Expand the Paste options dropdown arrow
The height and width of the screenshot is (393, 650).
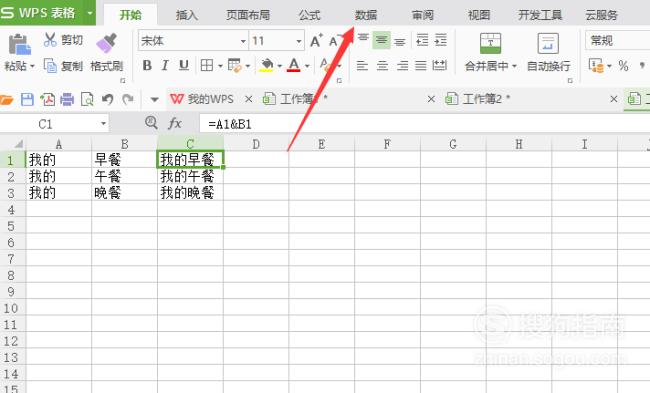click(32, 66)
